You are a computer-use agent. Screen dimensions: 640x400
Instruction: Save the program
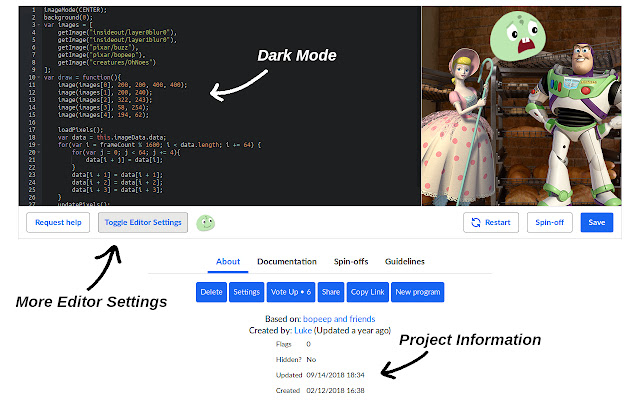coord(597,222)
